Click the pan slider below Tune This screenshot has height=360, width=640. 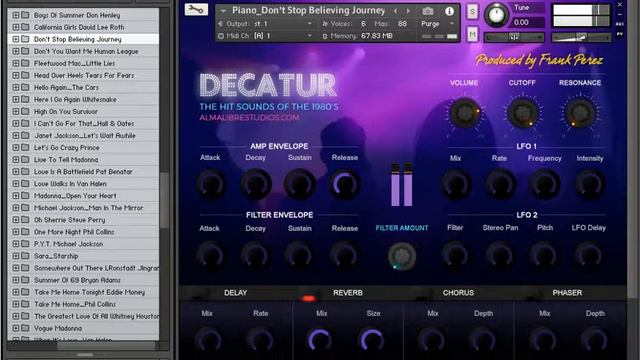point(514,38)
